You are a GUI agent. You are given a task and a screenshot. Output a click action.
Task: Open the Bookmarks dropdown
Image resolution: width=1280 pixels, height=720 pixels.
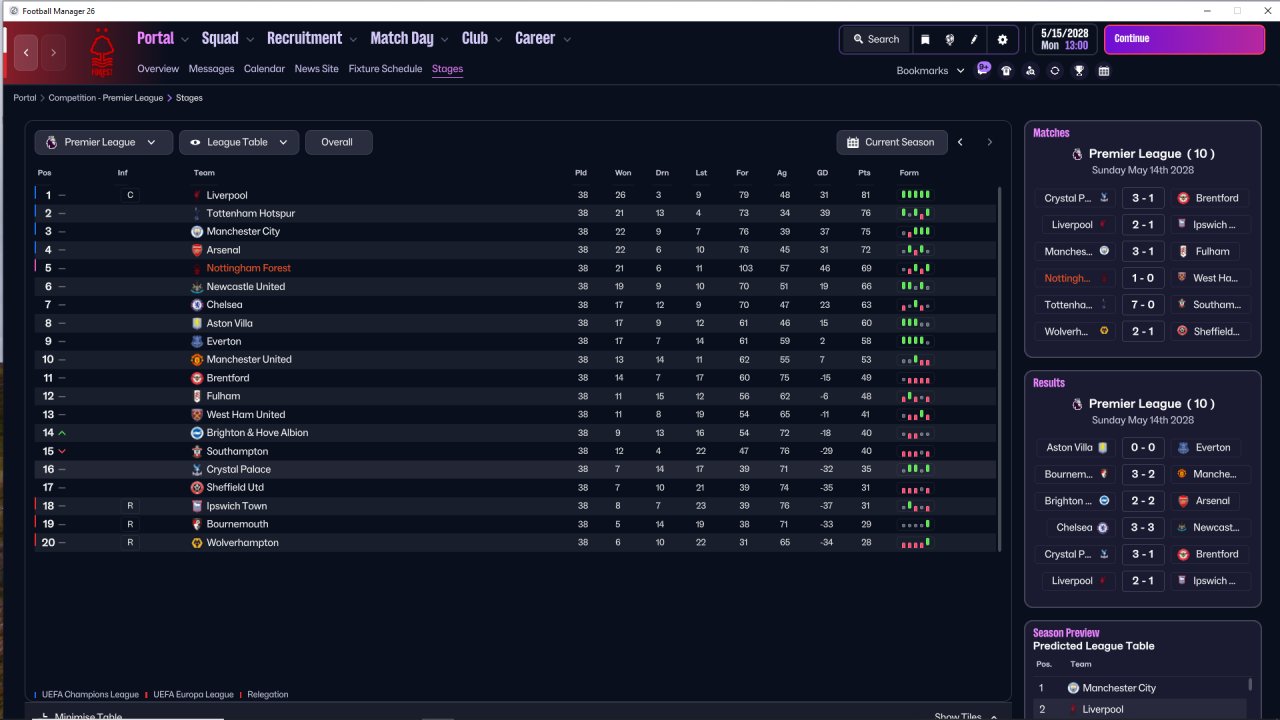pos(931,71)
